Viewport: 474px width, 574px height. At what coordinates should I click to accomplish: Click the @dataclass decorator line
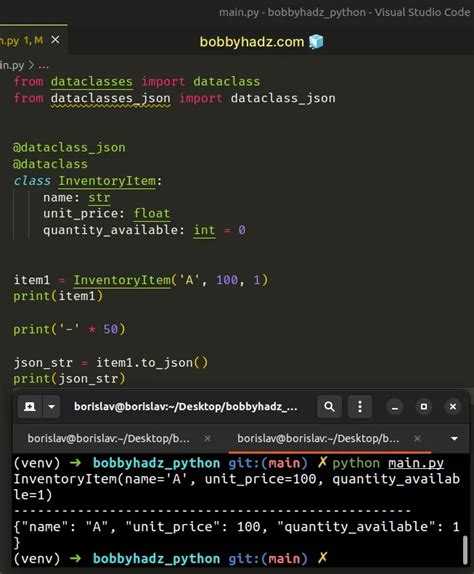click(51, 164)
